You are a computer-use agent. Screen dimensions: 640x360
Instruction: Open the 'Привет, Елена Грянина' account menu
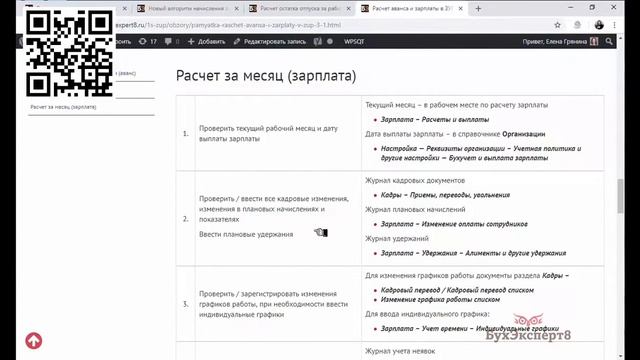(x=560, y=41)
